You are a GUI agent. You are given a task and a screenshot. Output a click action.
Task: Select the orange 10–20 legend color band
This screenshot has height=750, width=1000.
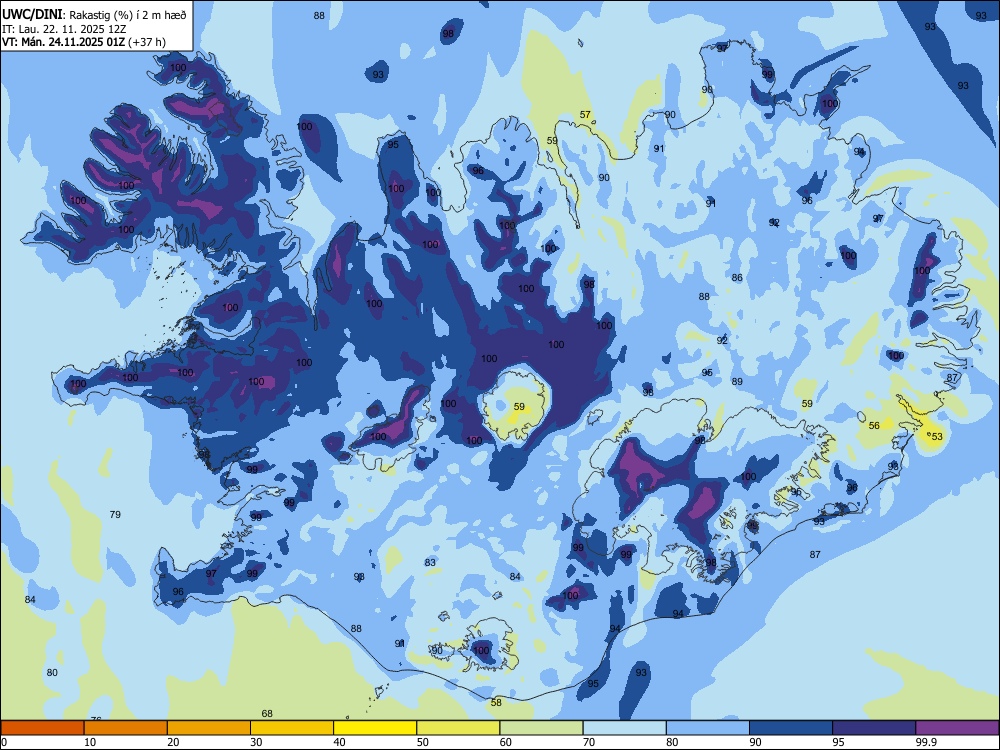126,728
